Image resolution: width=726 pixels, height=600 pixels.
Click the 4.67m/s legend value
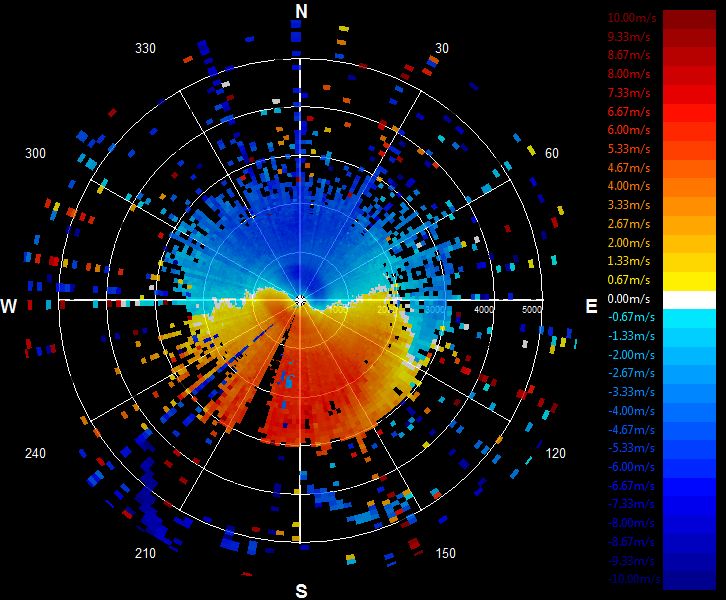click(x=629, y=168)
